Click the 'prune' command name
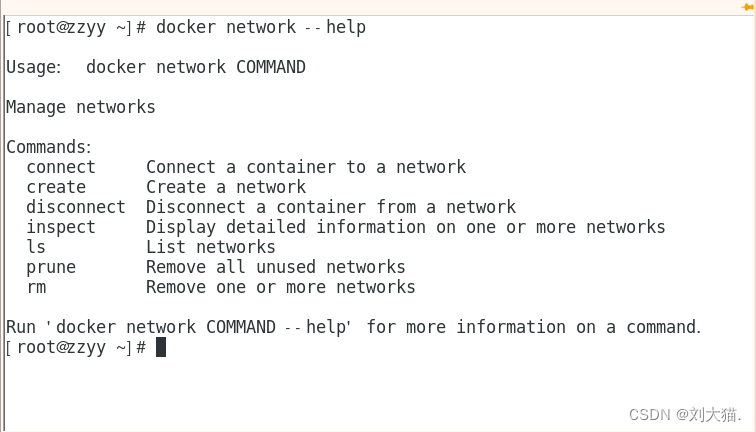756x432 pixels. [51, 267]
